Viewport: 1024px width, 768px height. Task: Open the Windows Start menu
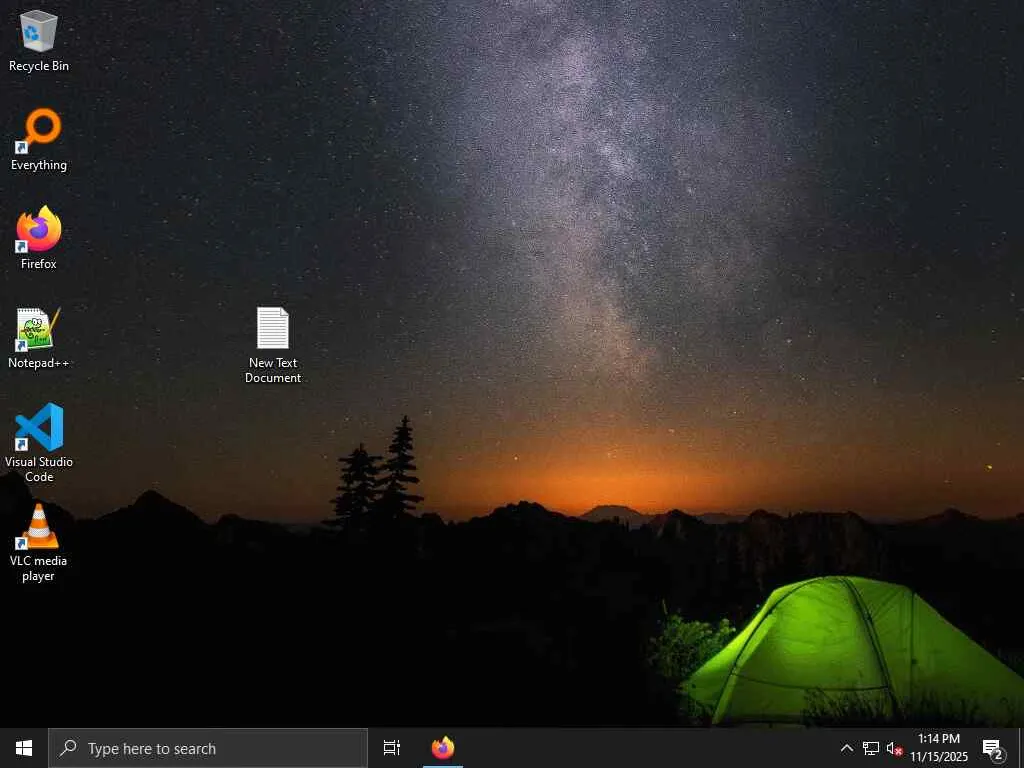pos(24,748)
